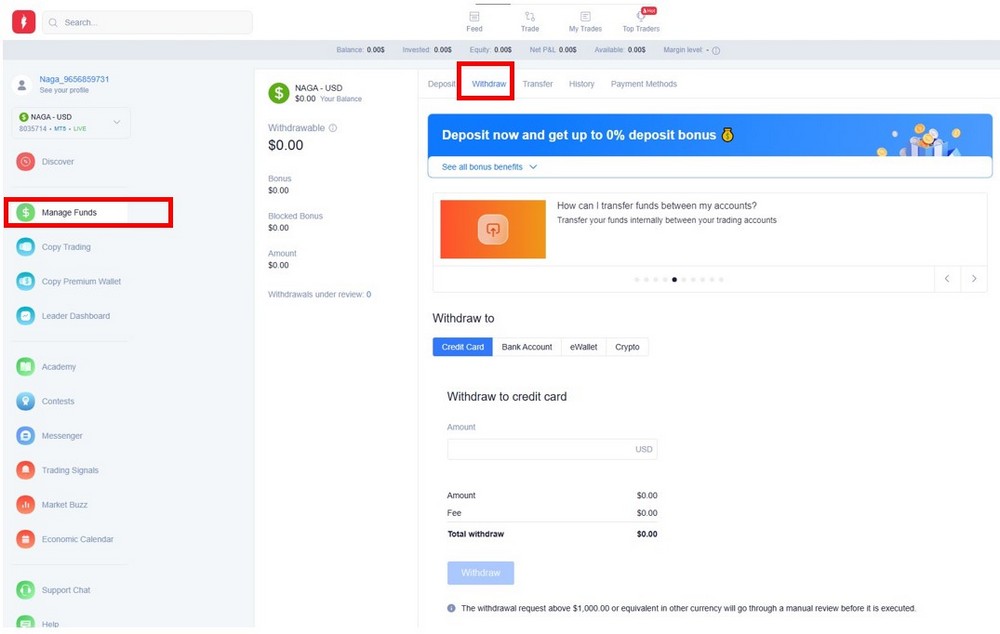Switch to the Payment Methods tab
Viewport: 1000px width, 634px height.
643,84
